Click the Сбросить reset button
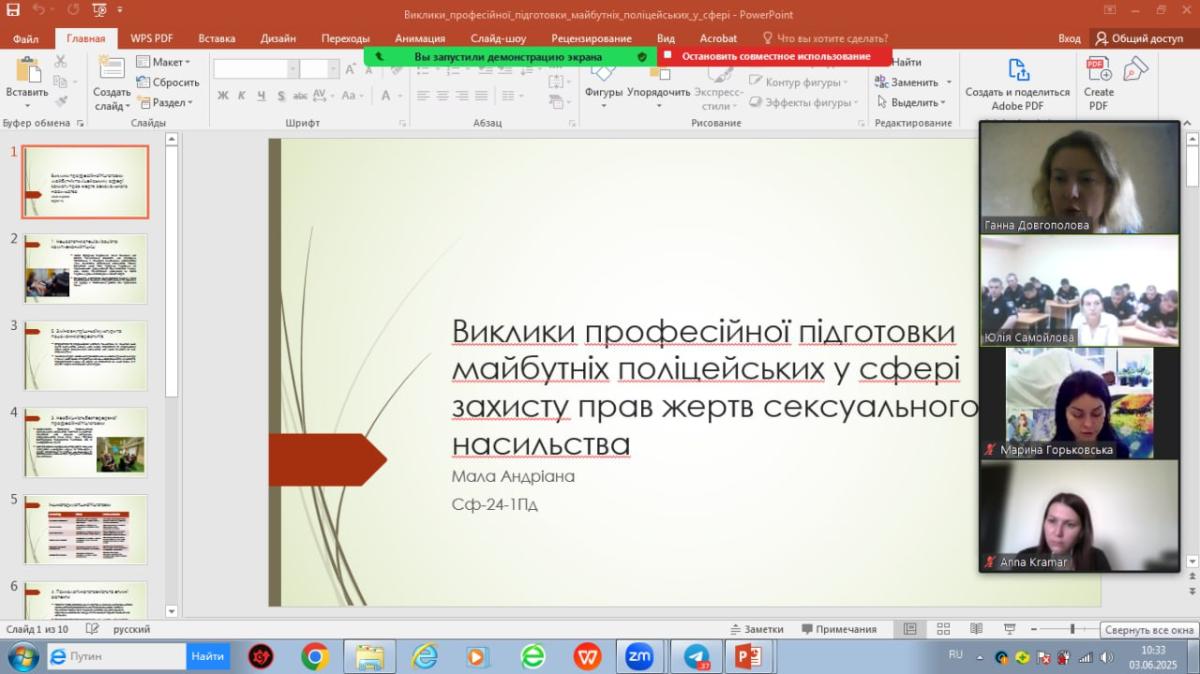Viewport: 1200px width, 674px height. coord(169,82)
